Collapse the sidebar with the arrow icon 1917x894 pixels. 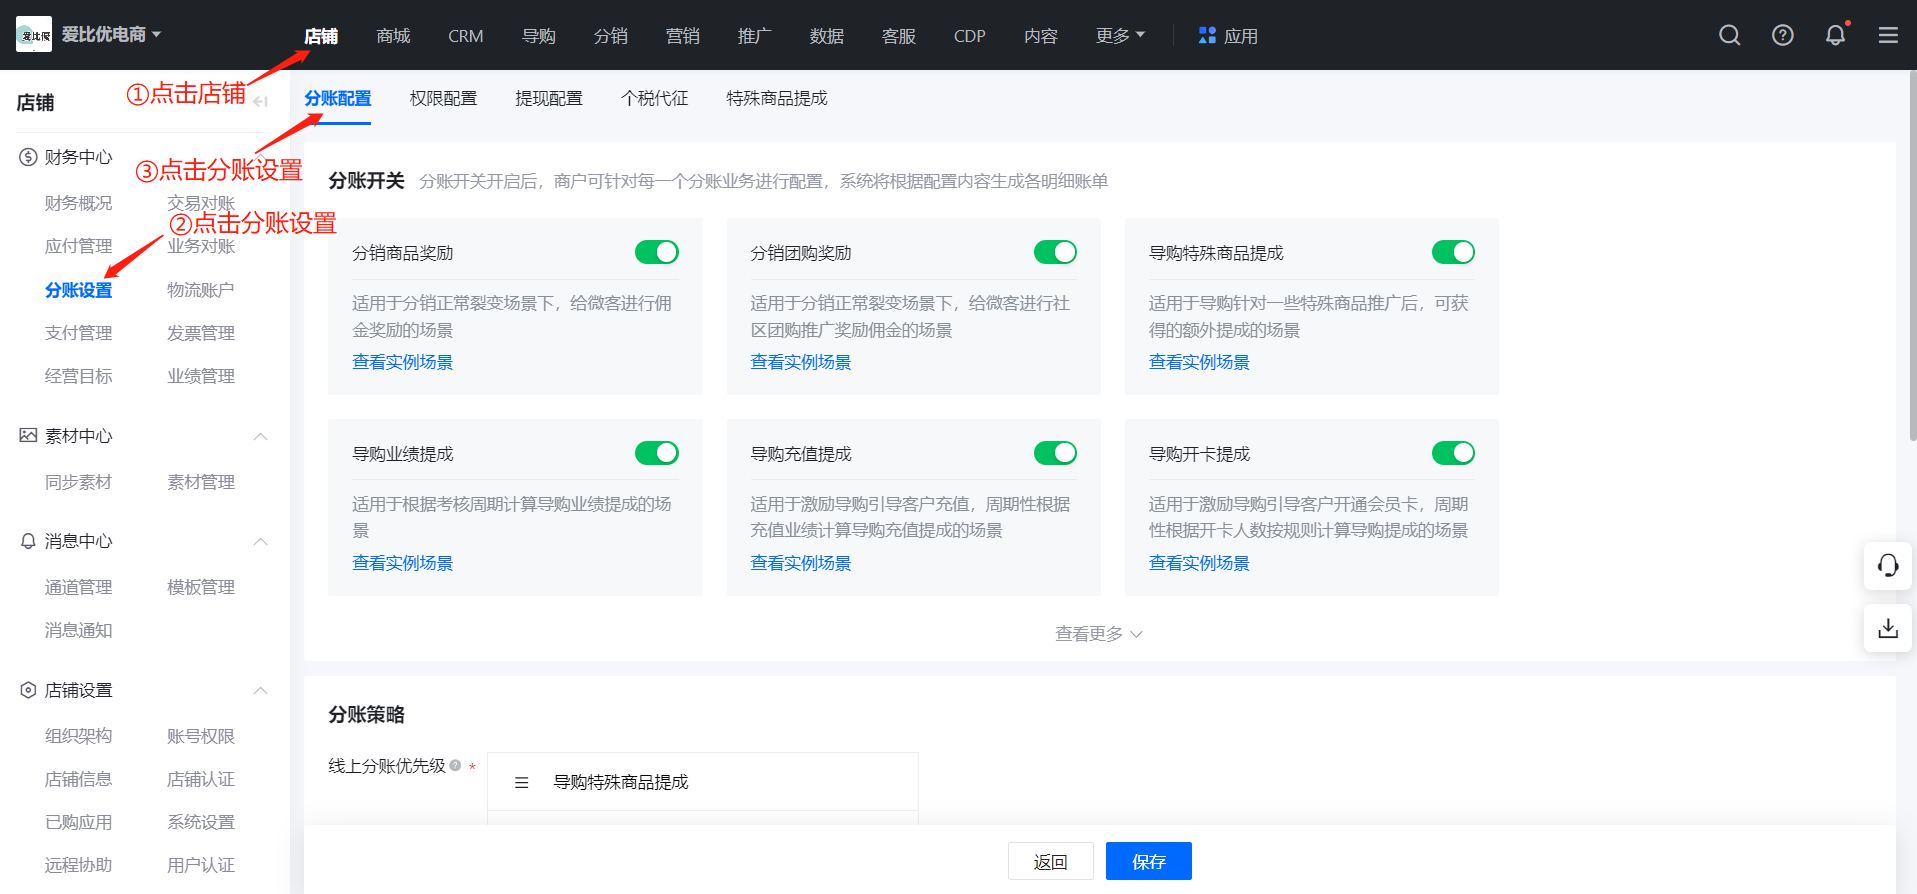tap(260, 102)
